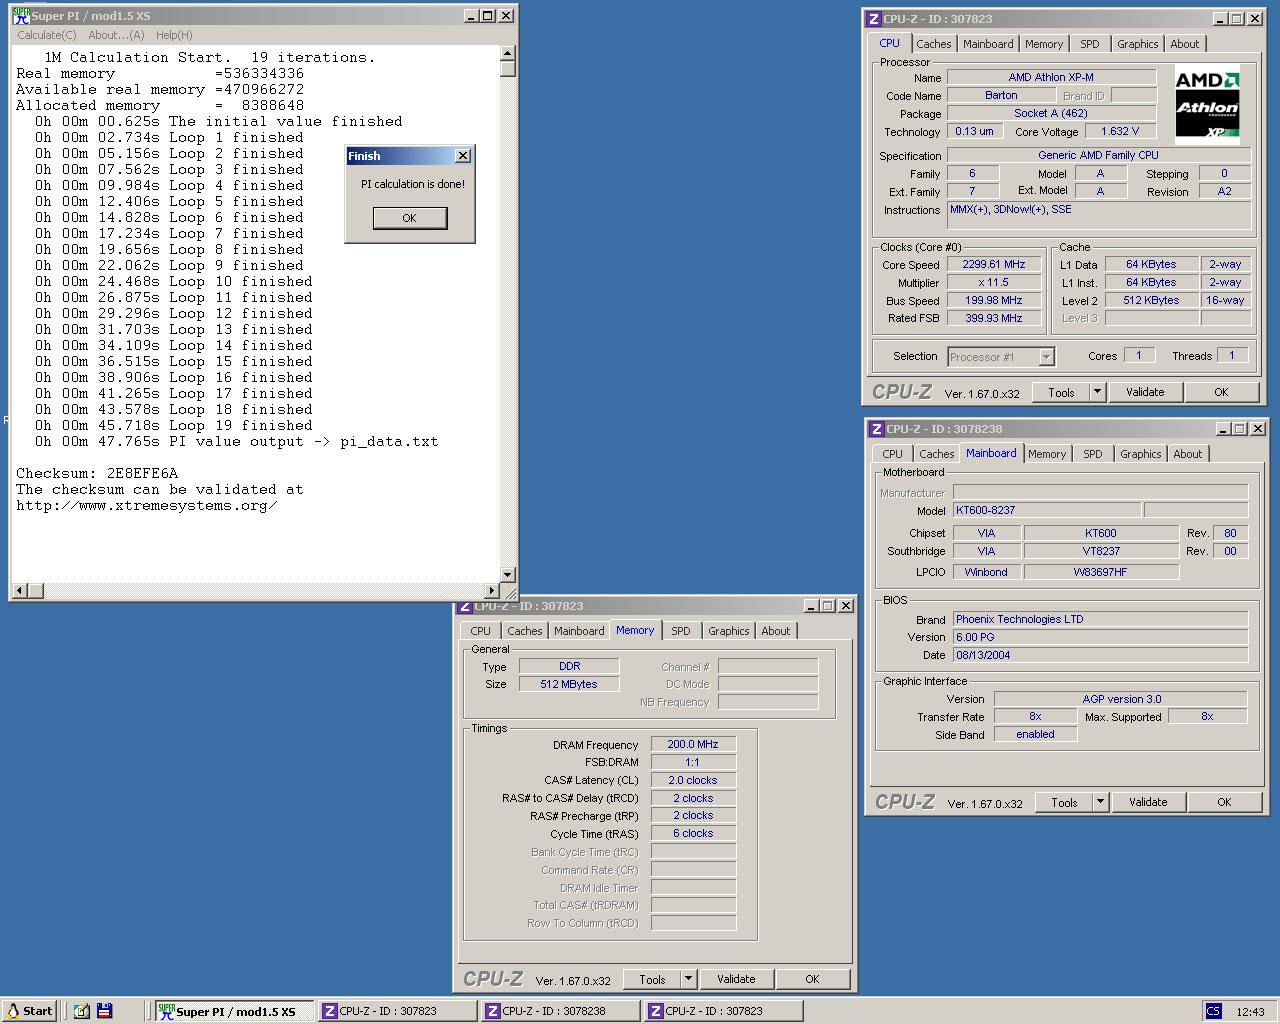
Task: Close the CPU-Z Memory window
Action: point(845,606)
